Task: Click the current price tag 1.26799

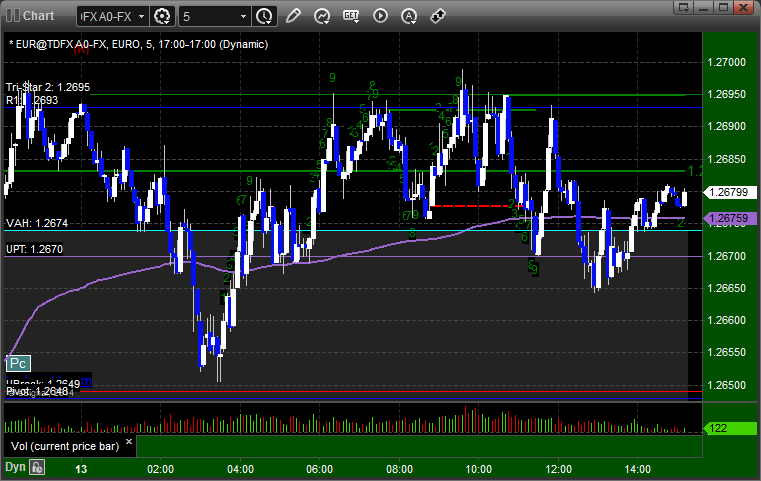Action: click(730, 192)
